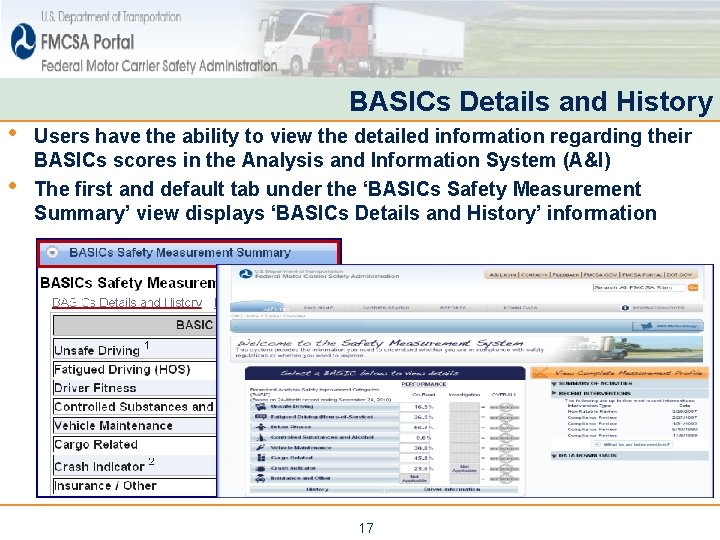
Task: Open the Reports menu item
Action: coord(452,308)
